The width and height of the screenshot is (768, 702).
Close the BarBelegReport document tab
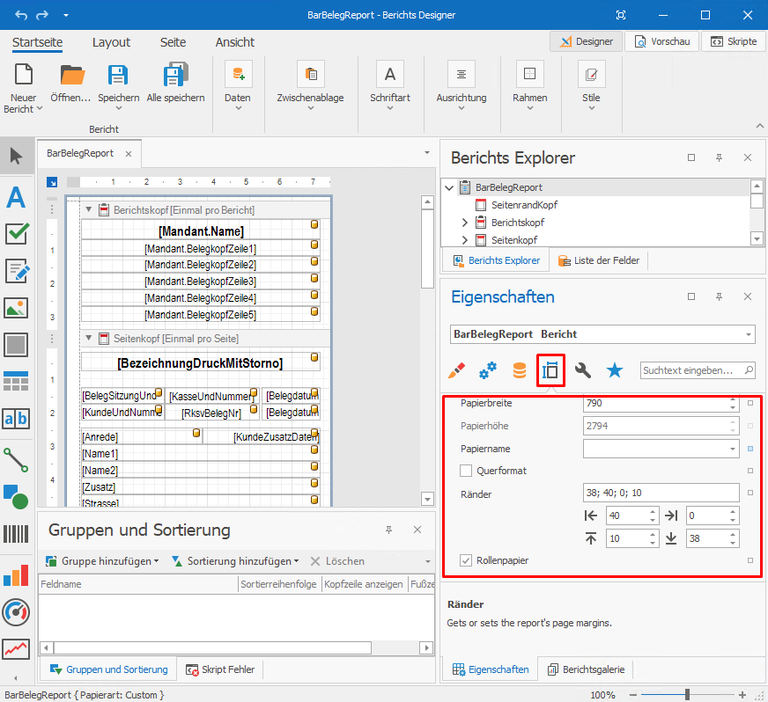tap(128, 154)
